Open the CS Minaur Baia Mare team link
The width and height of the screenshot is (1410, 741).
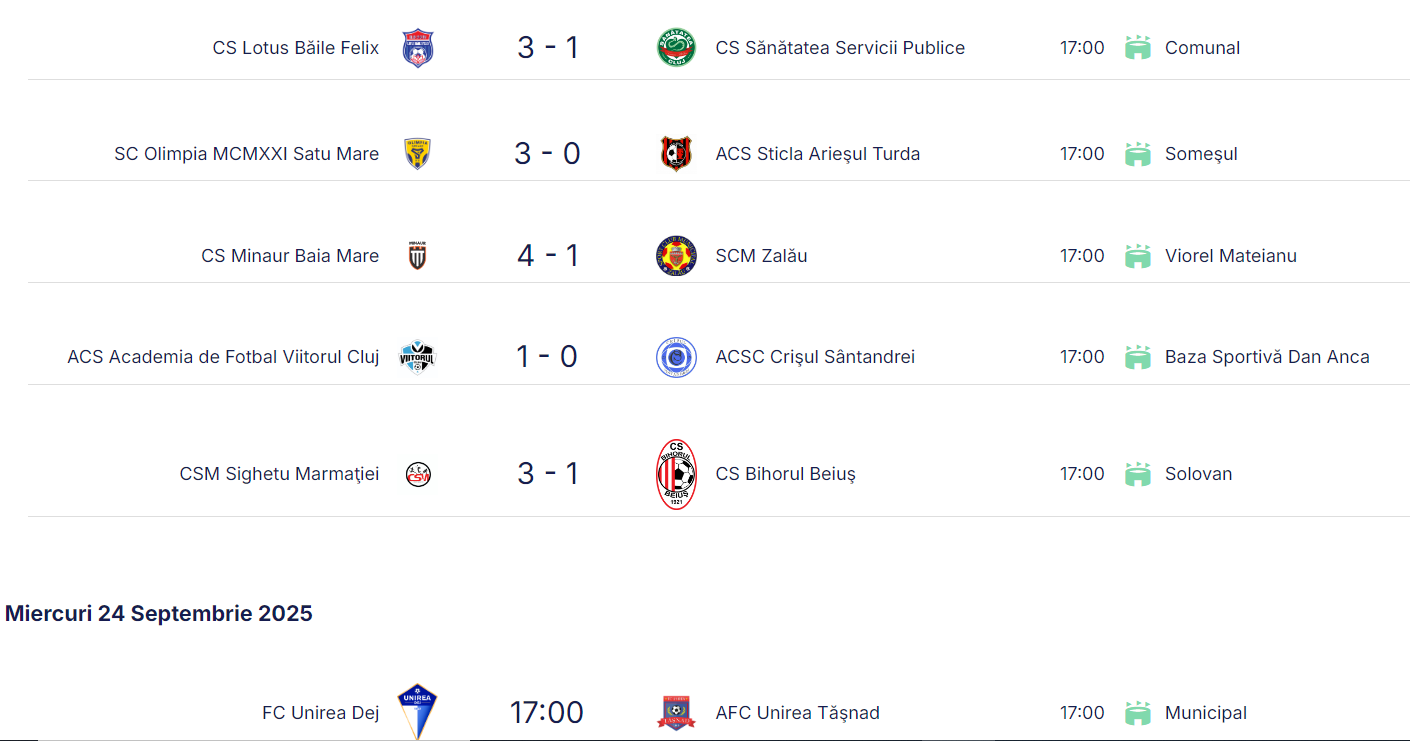(290, 256)
